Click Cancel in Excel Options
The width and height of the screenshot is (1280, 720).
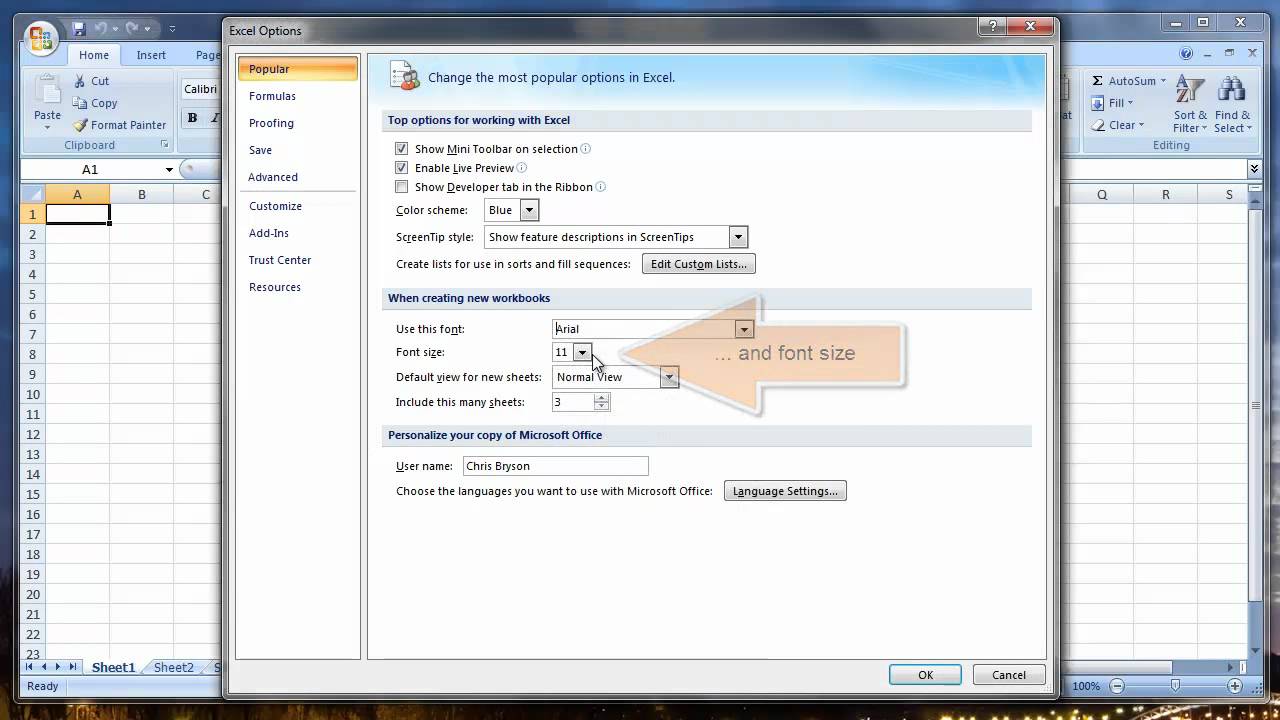tap(1008, 675)
